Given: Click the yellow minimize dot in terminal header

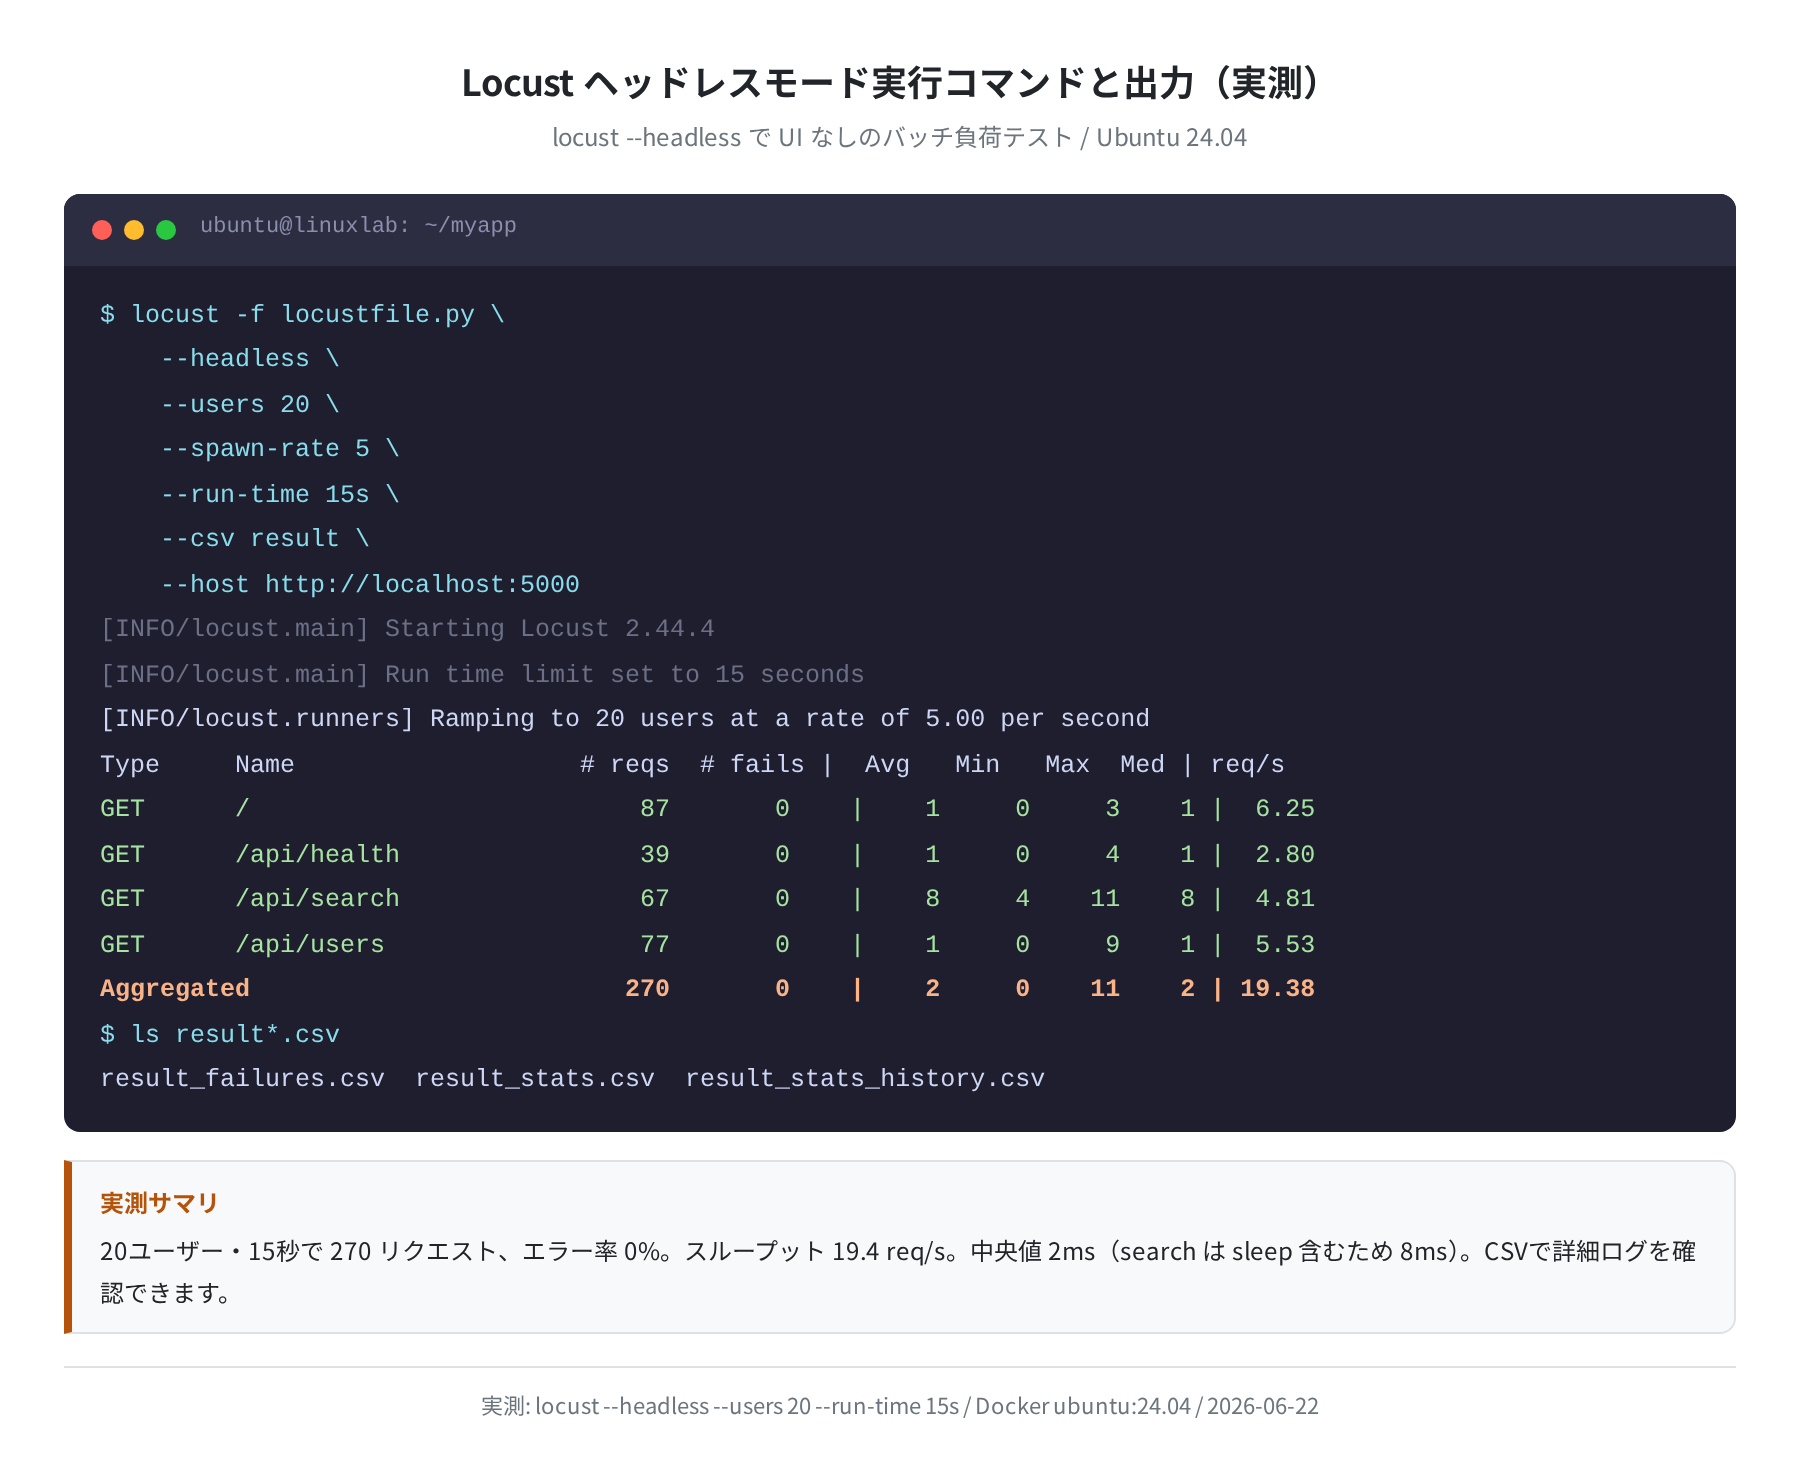Looking at the screenshot, I should pos(134,230).
